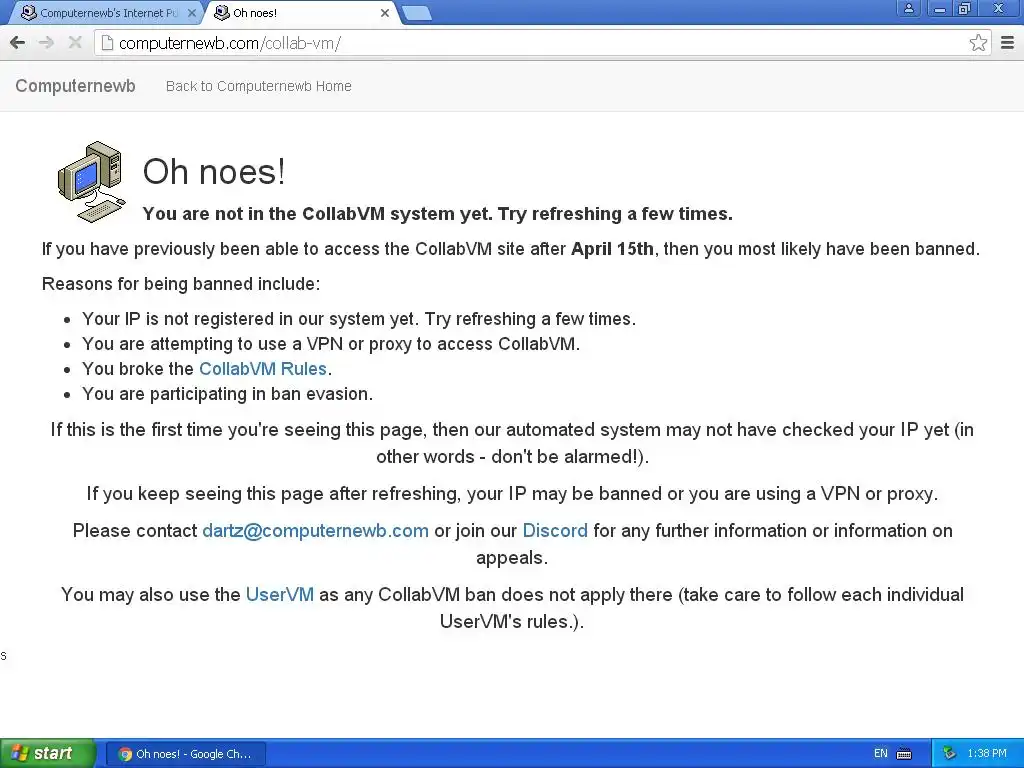This screenshot has height=768, width=1024.
Task: Click the system tray network icon
Action: tap(950, 754)
